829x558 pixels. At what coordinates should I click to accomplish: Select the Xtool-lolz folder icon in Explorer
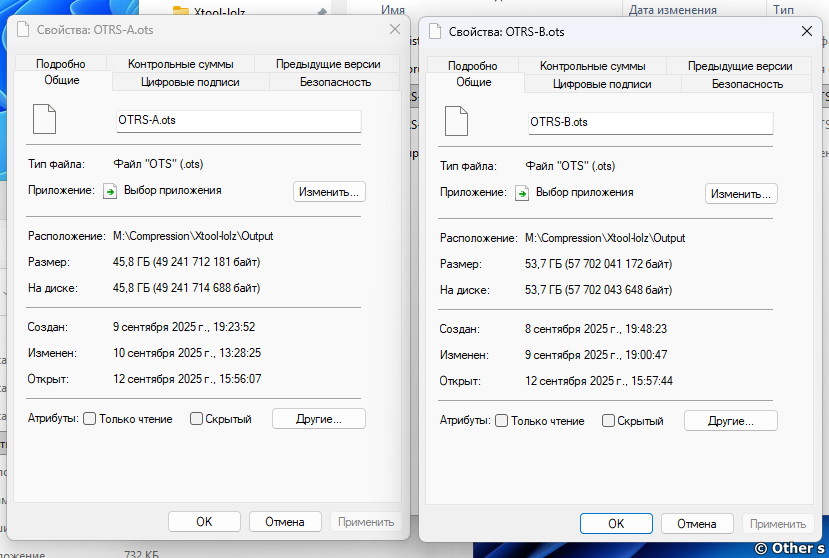coord(181,12)
